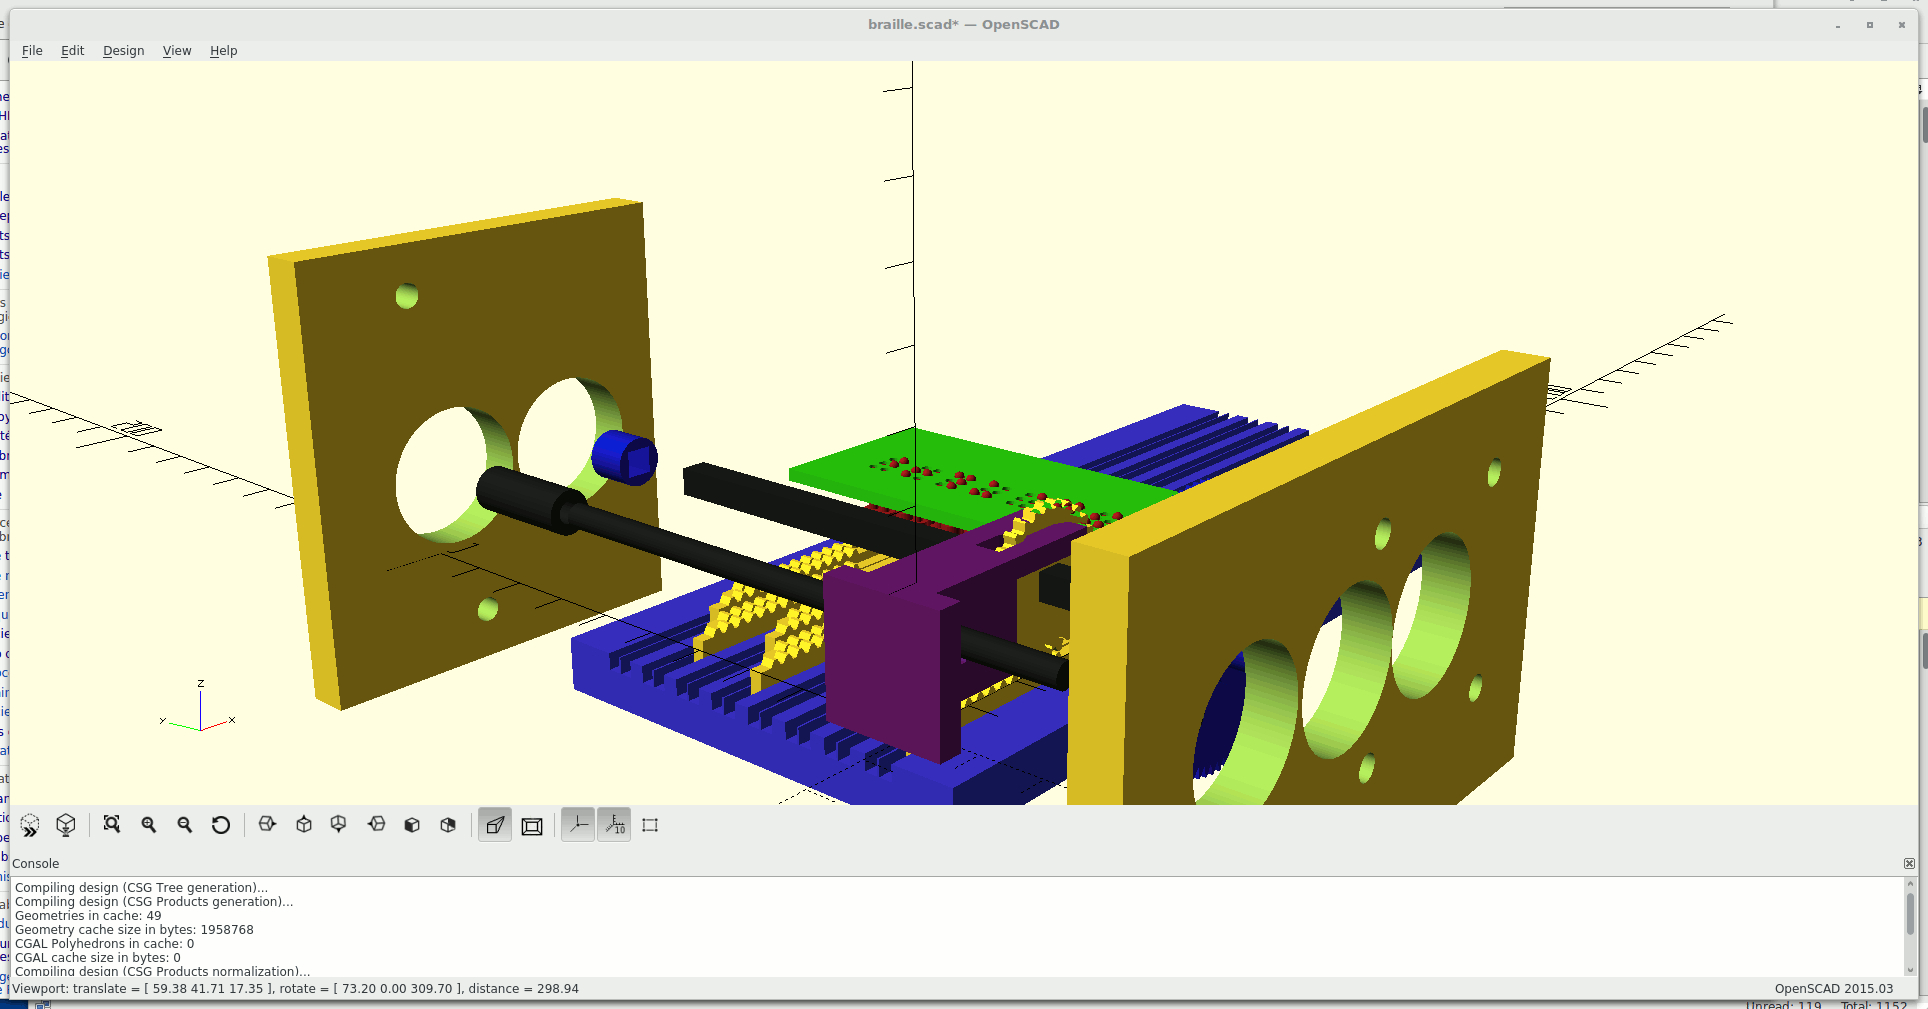Click the View All magnifier icon
This screenshot has height=1009, width=1928.
[112, 825]
